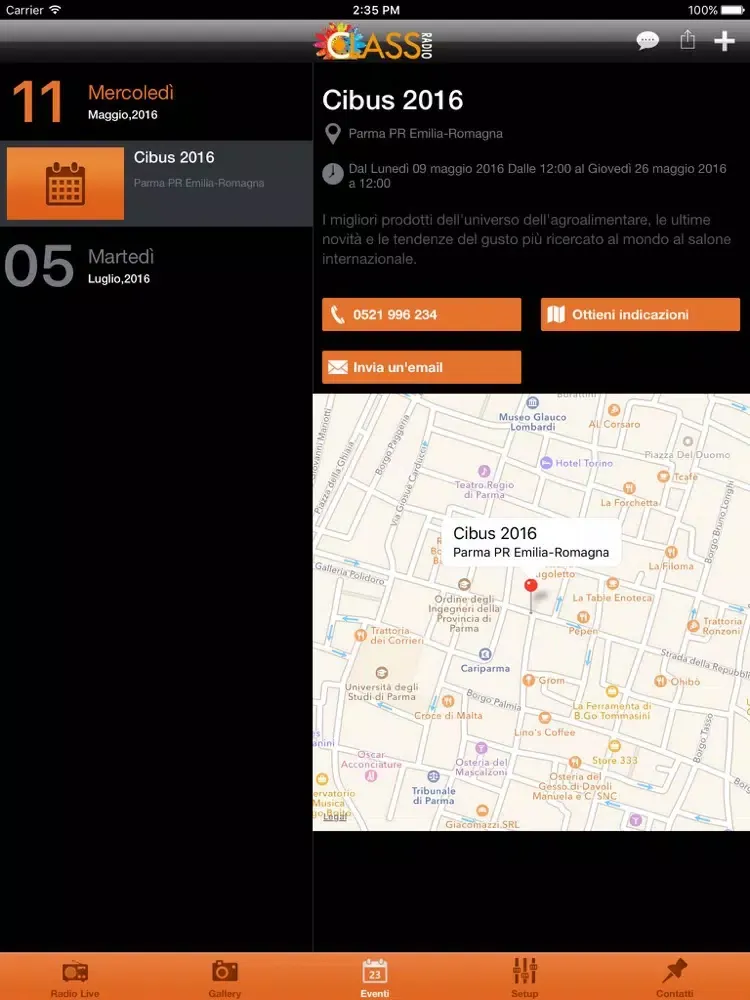This screenshot has height=1000, width=750.
Task: Go to the Contatti tab
Action: pos(674,978)
